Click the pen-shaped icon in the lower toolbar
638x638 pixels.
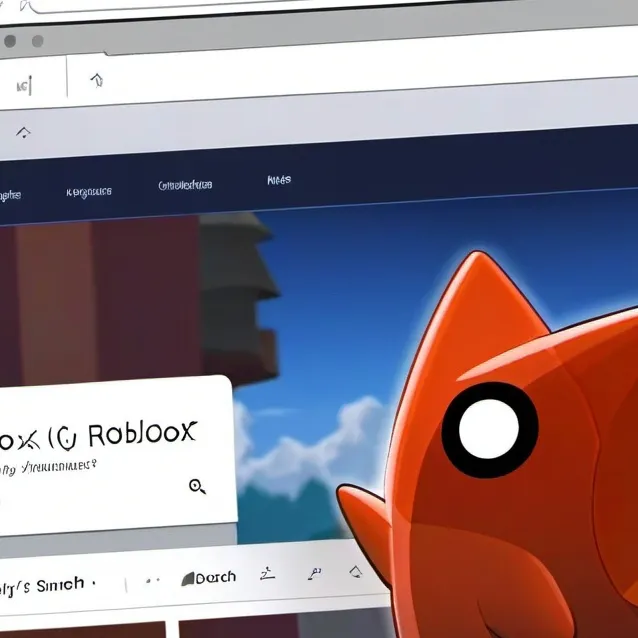[315, 573]
